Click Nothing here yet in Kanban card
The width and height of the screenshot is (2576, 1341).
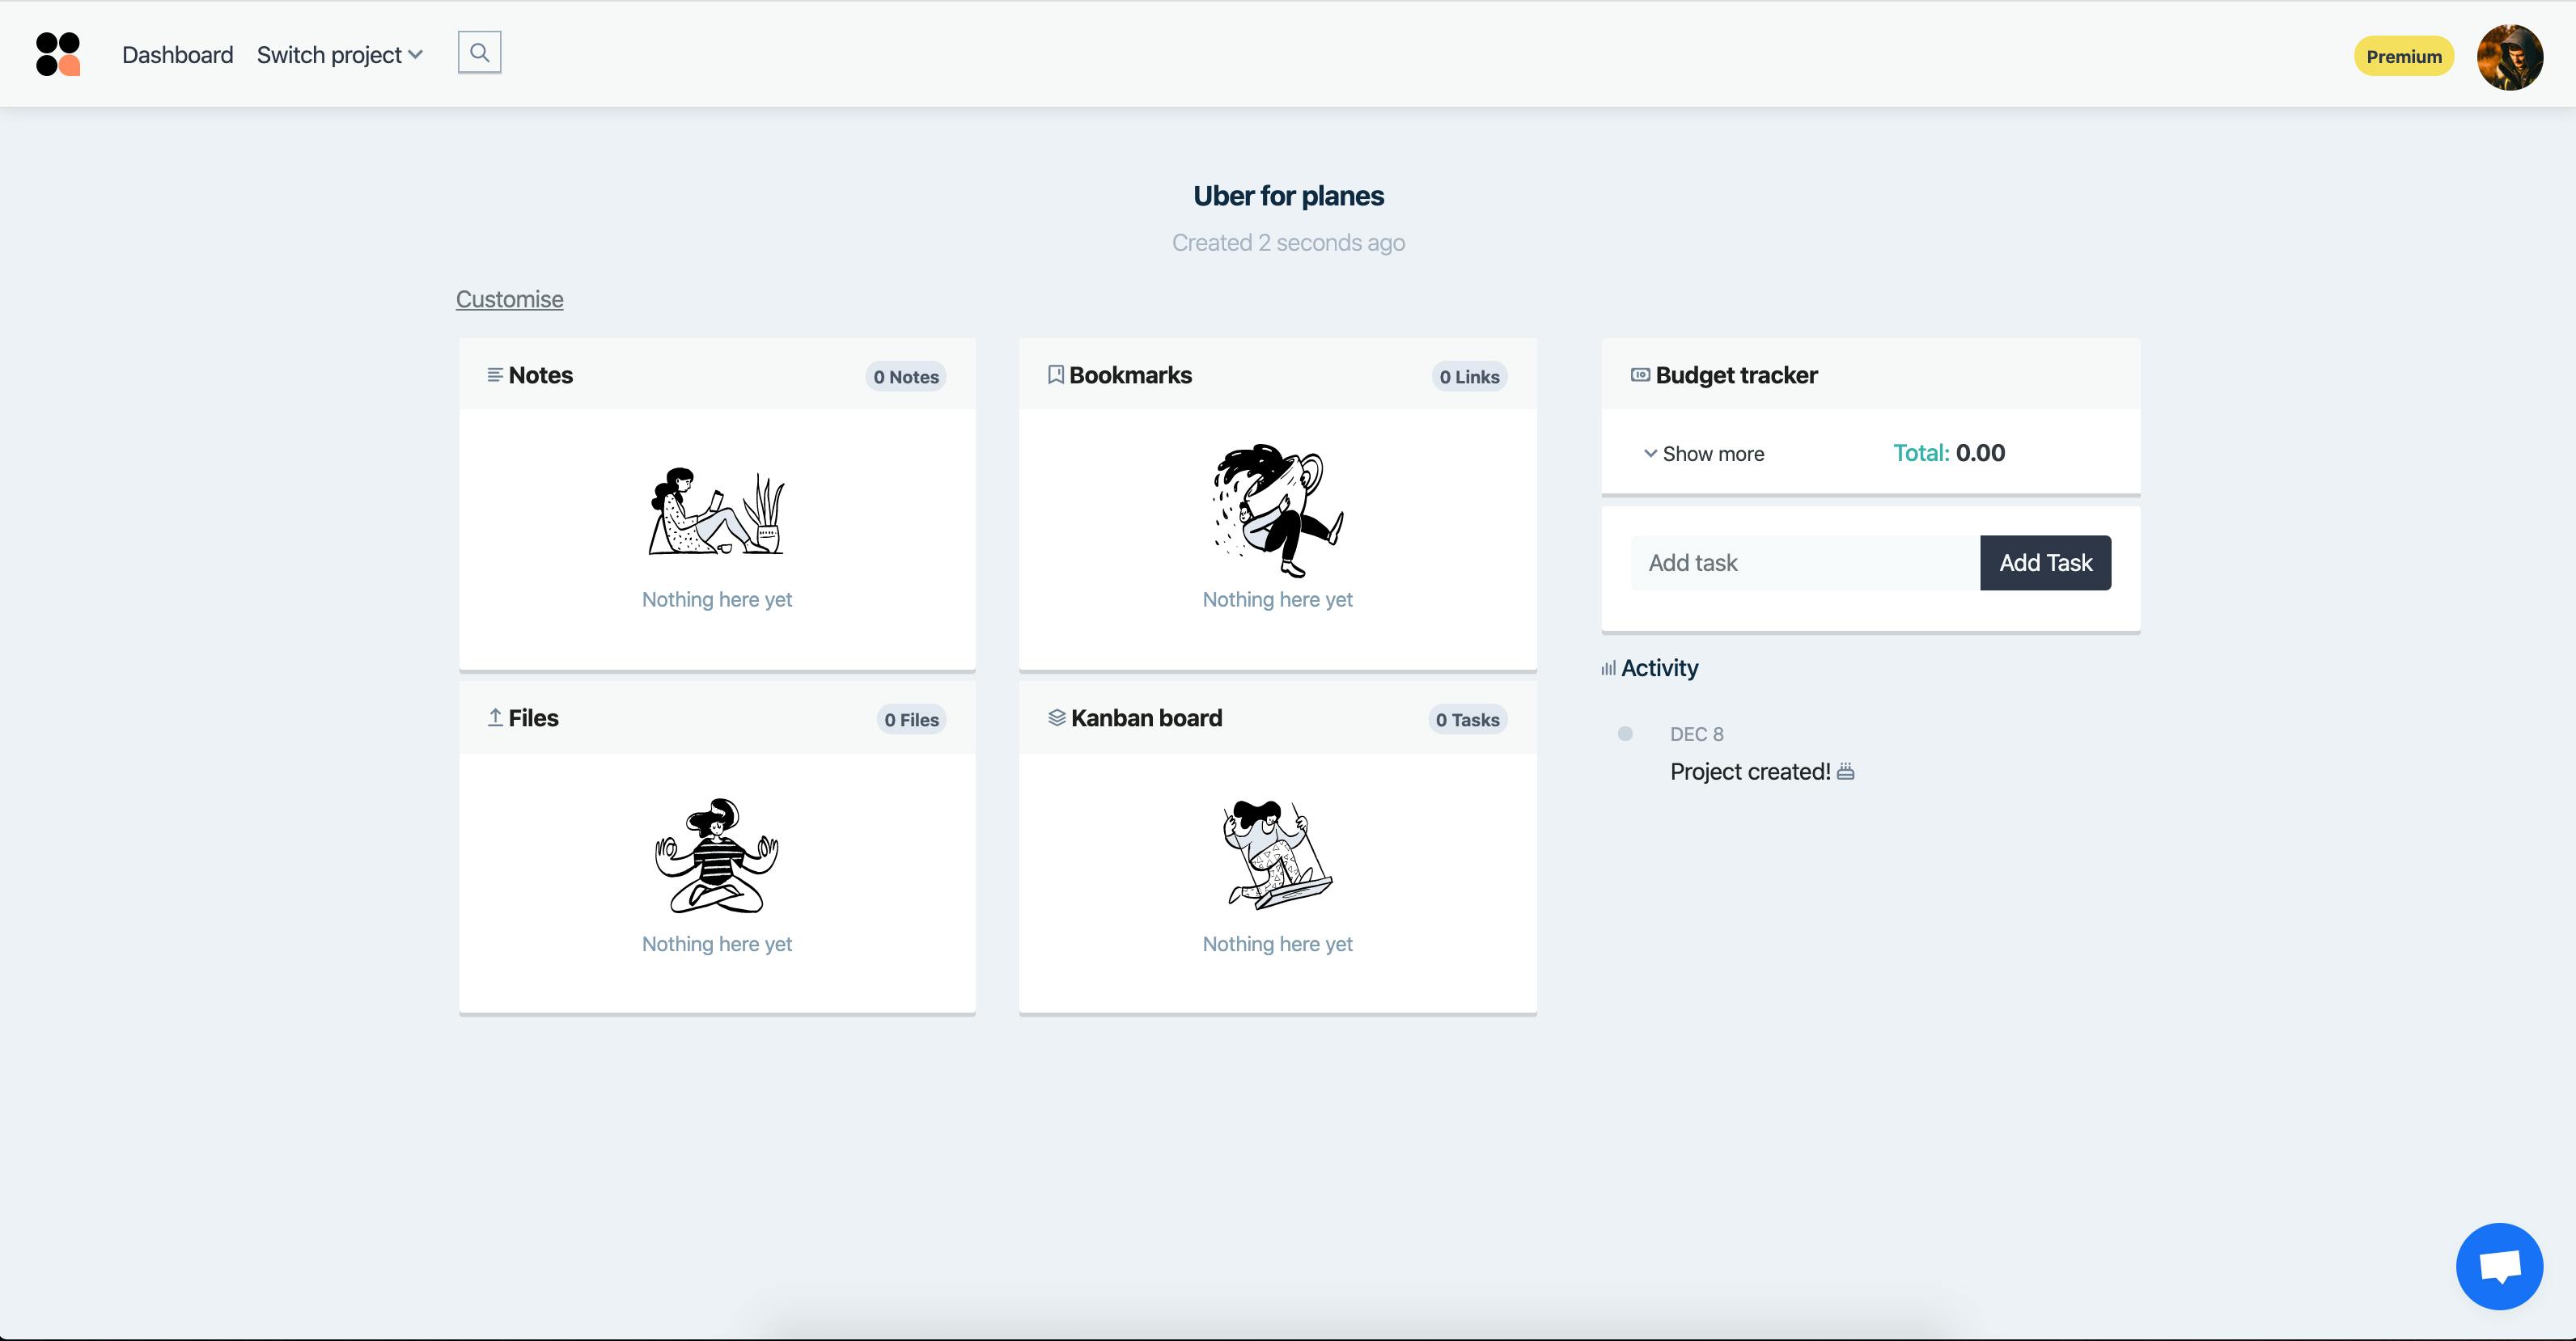1277,944
